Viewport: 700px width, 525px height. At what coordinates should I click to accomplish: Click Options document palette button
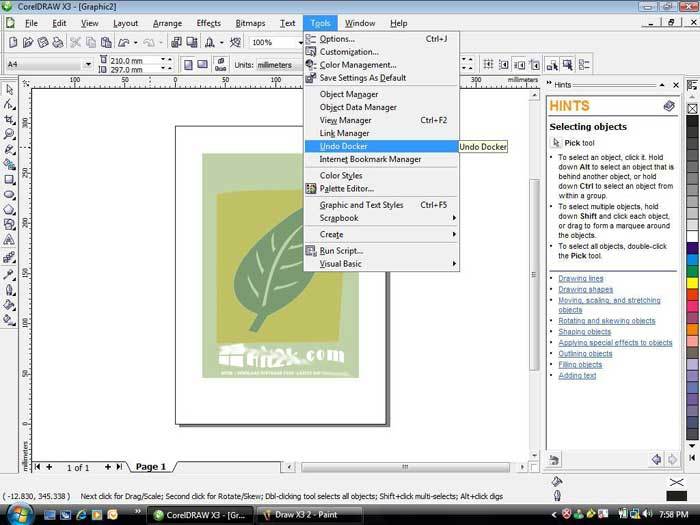(692, 85)
